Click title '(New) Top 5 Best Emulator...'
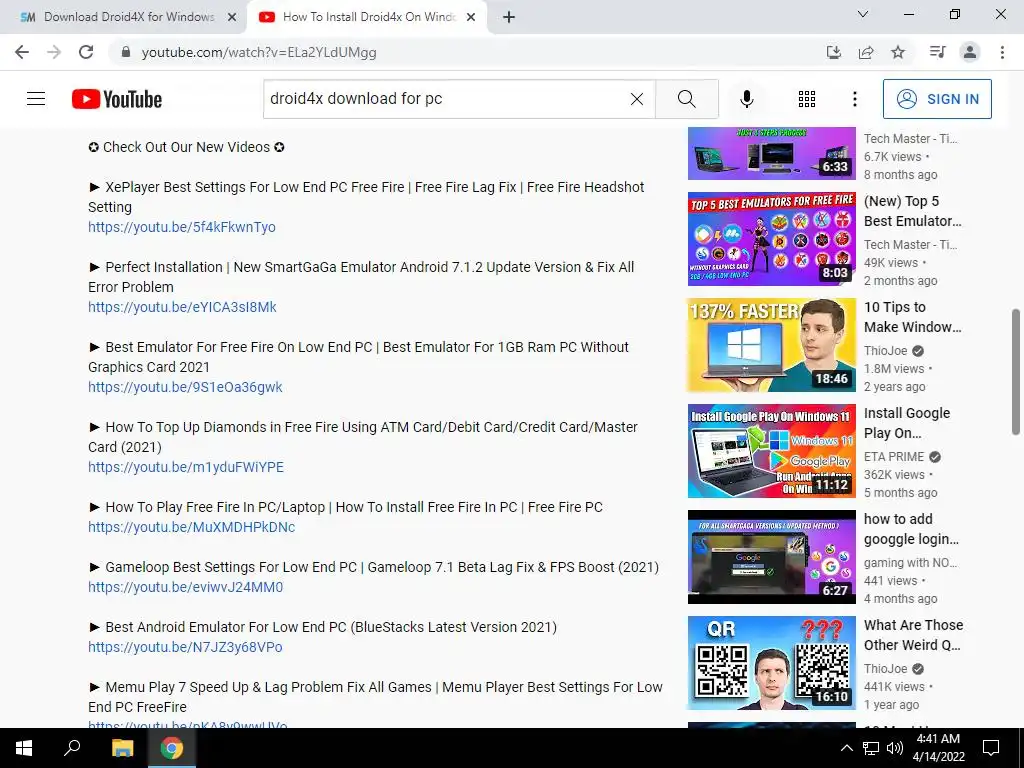 [912, 211]
